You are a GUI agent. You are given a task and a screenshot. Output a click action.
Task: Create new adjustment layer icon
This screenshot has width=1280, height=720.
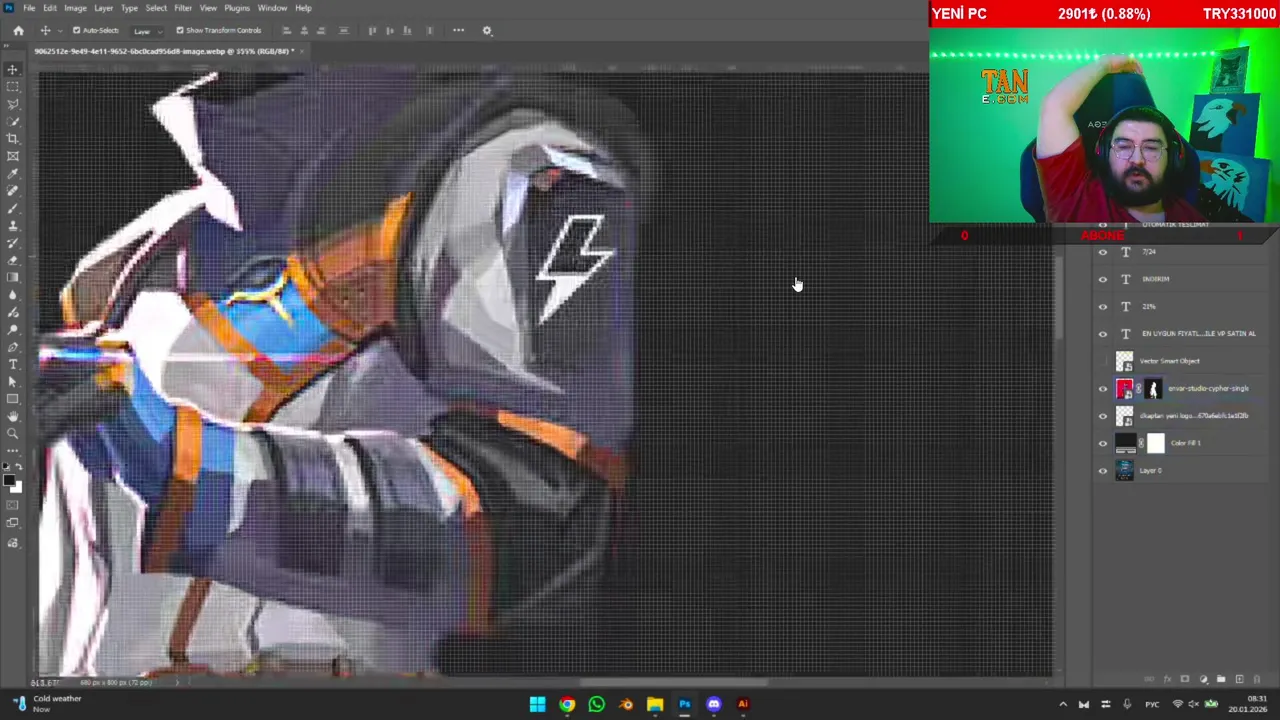1203,679
